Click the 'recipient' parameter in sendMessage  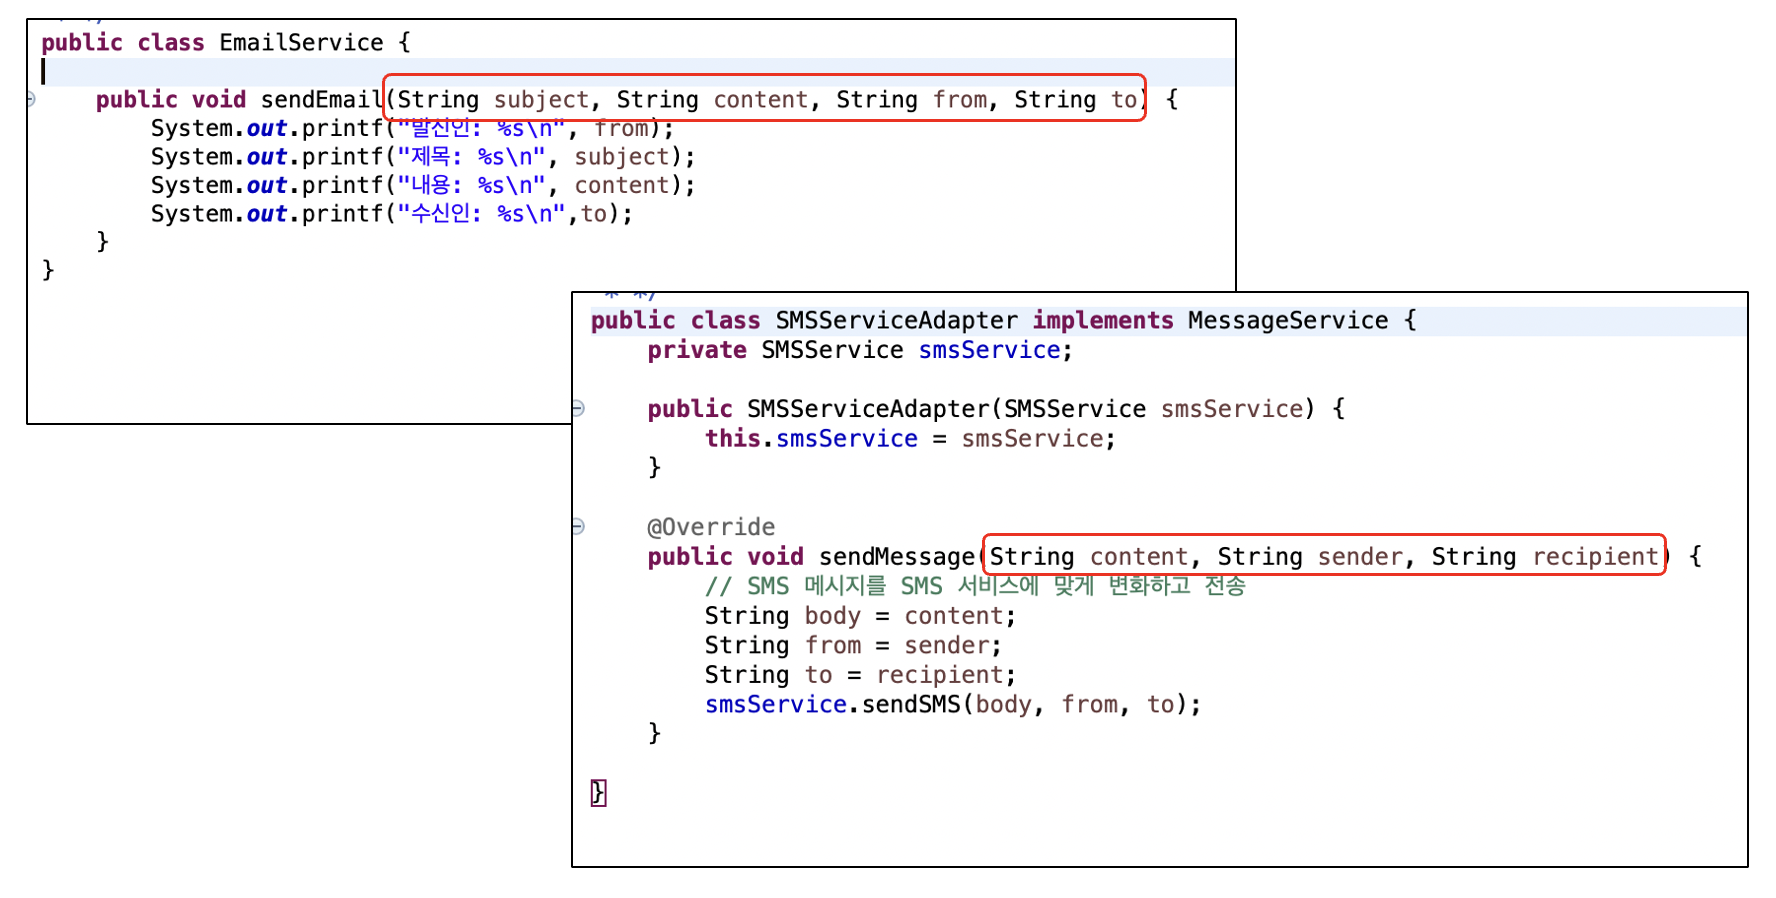pyautogui.click(x=1595, y=557)
